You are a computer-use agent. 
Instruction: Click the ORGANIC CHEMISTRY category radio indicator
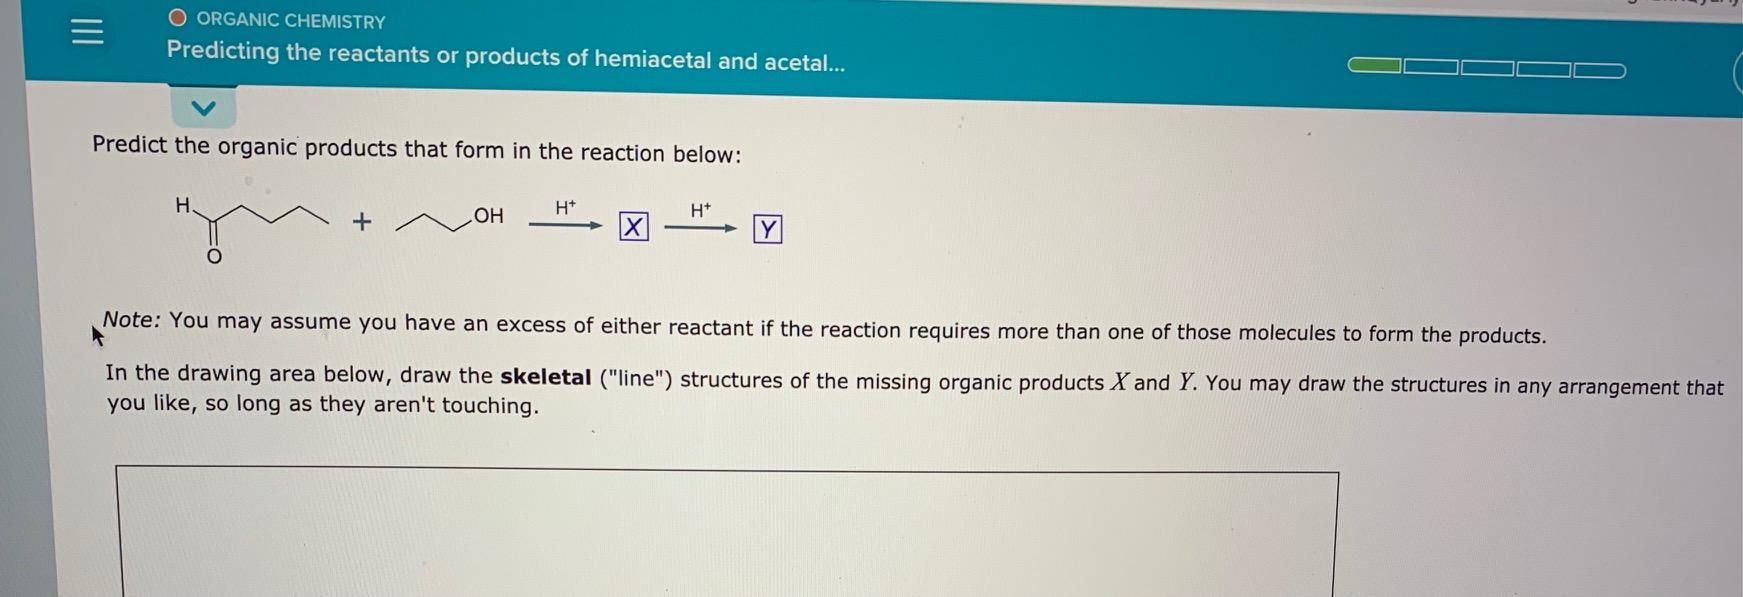tap(177, 17)
